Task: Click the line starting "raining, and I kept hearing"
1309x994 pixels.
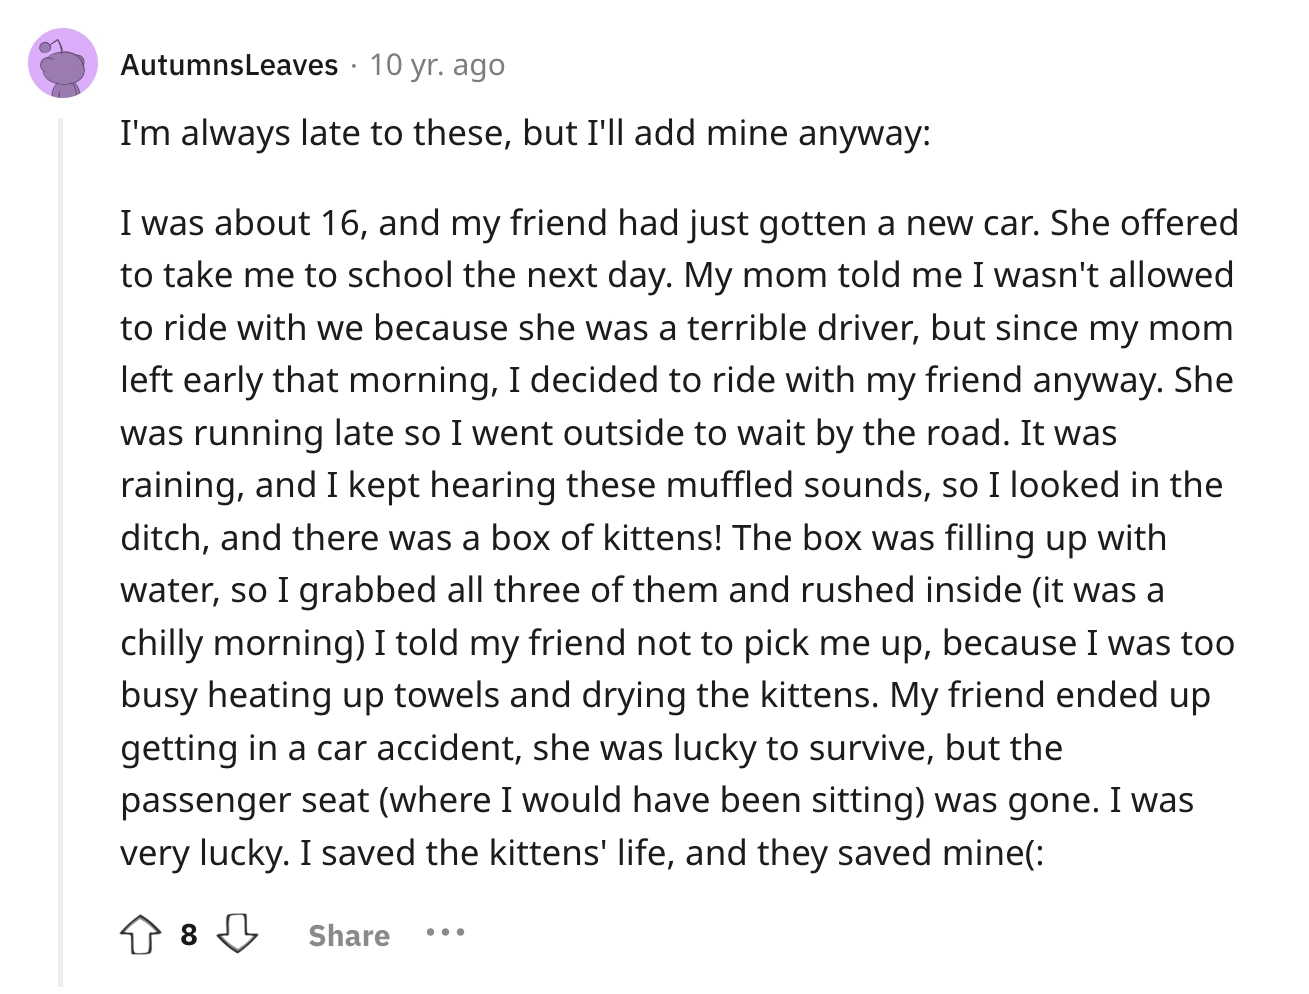Action: [671, 485]
